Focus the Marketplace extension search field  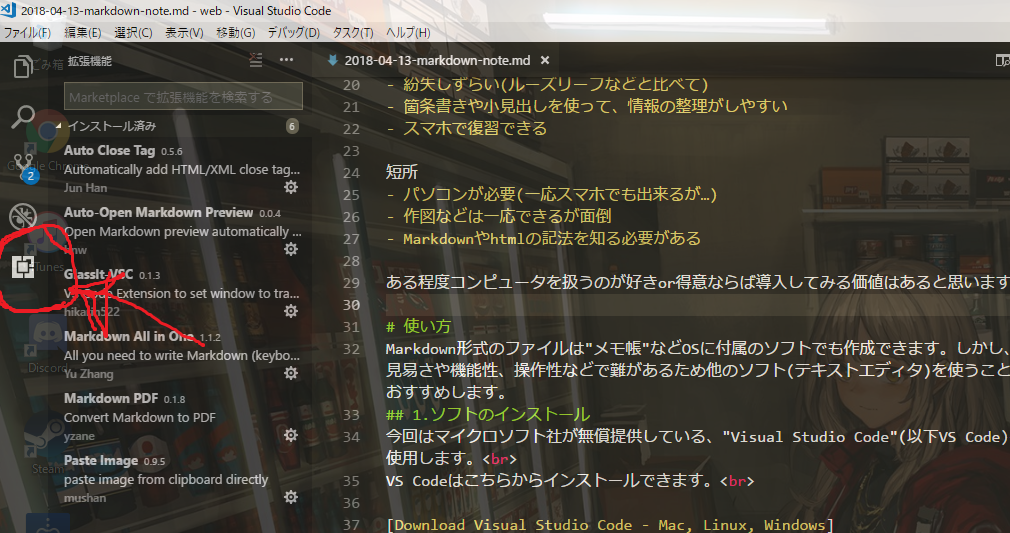click(183, 97)
